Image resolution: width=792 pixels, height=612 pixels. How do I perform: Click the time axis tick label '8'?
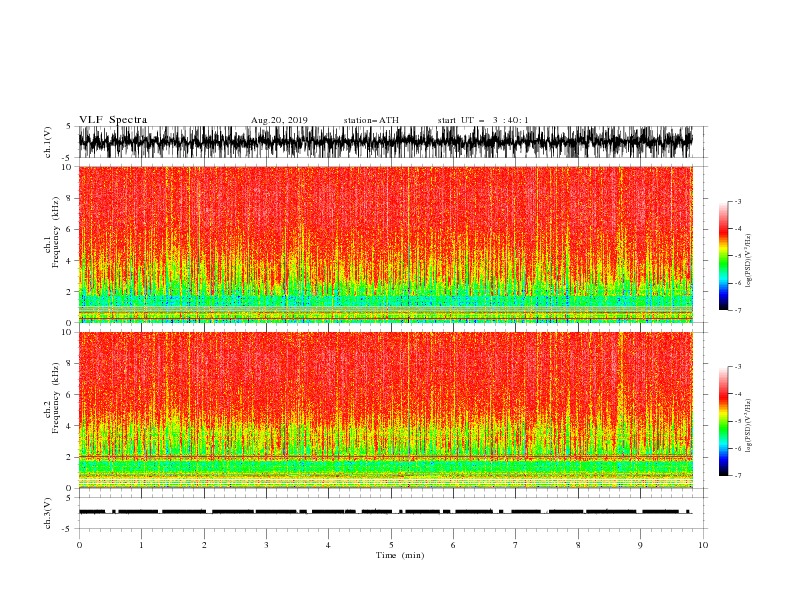pos(578,545)
